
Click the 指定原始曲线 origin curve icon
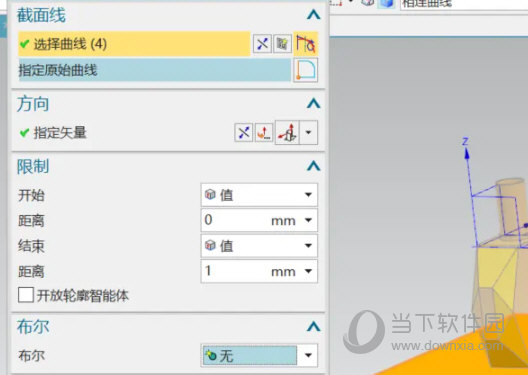click(305, 70)
